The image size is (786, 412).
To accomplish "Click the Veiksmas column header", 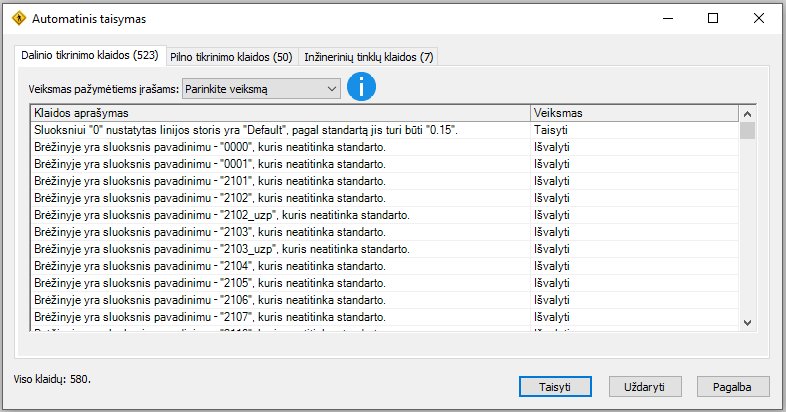I will click(634, 113).
